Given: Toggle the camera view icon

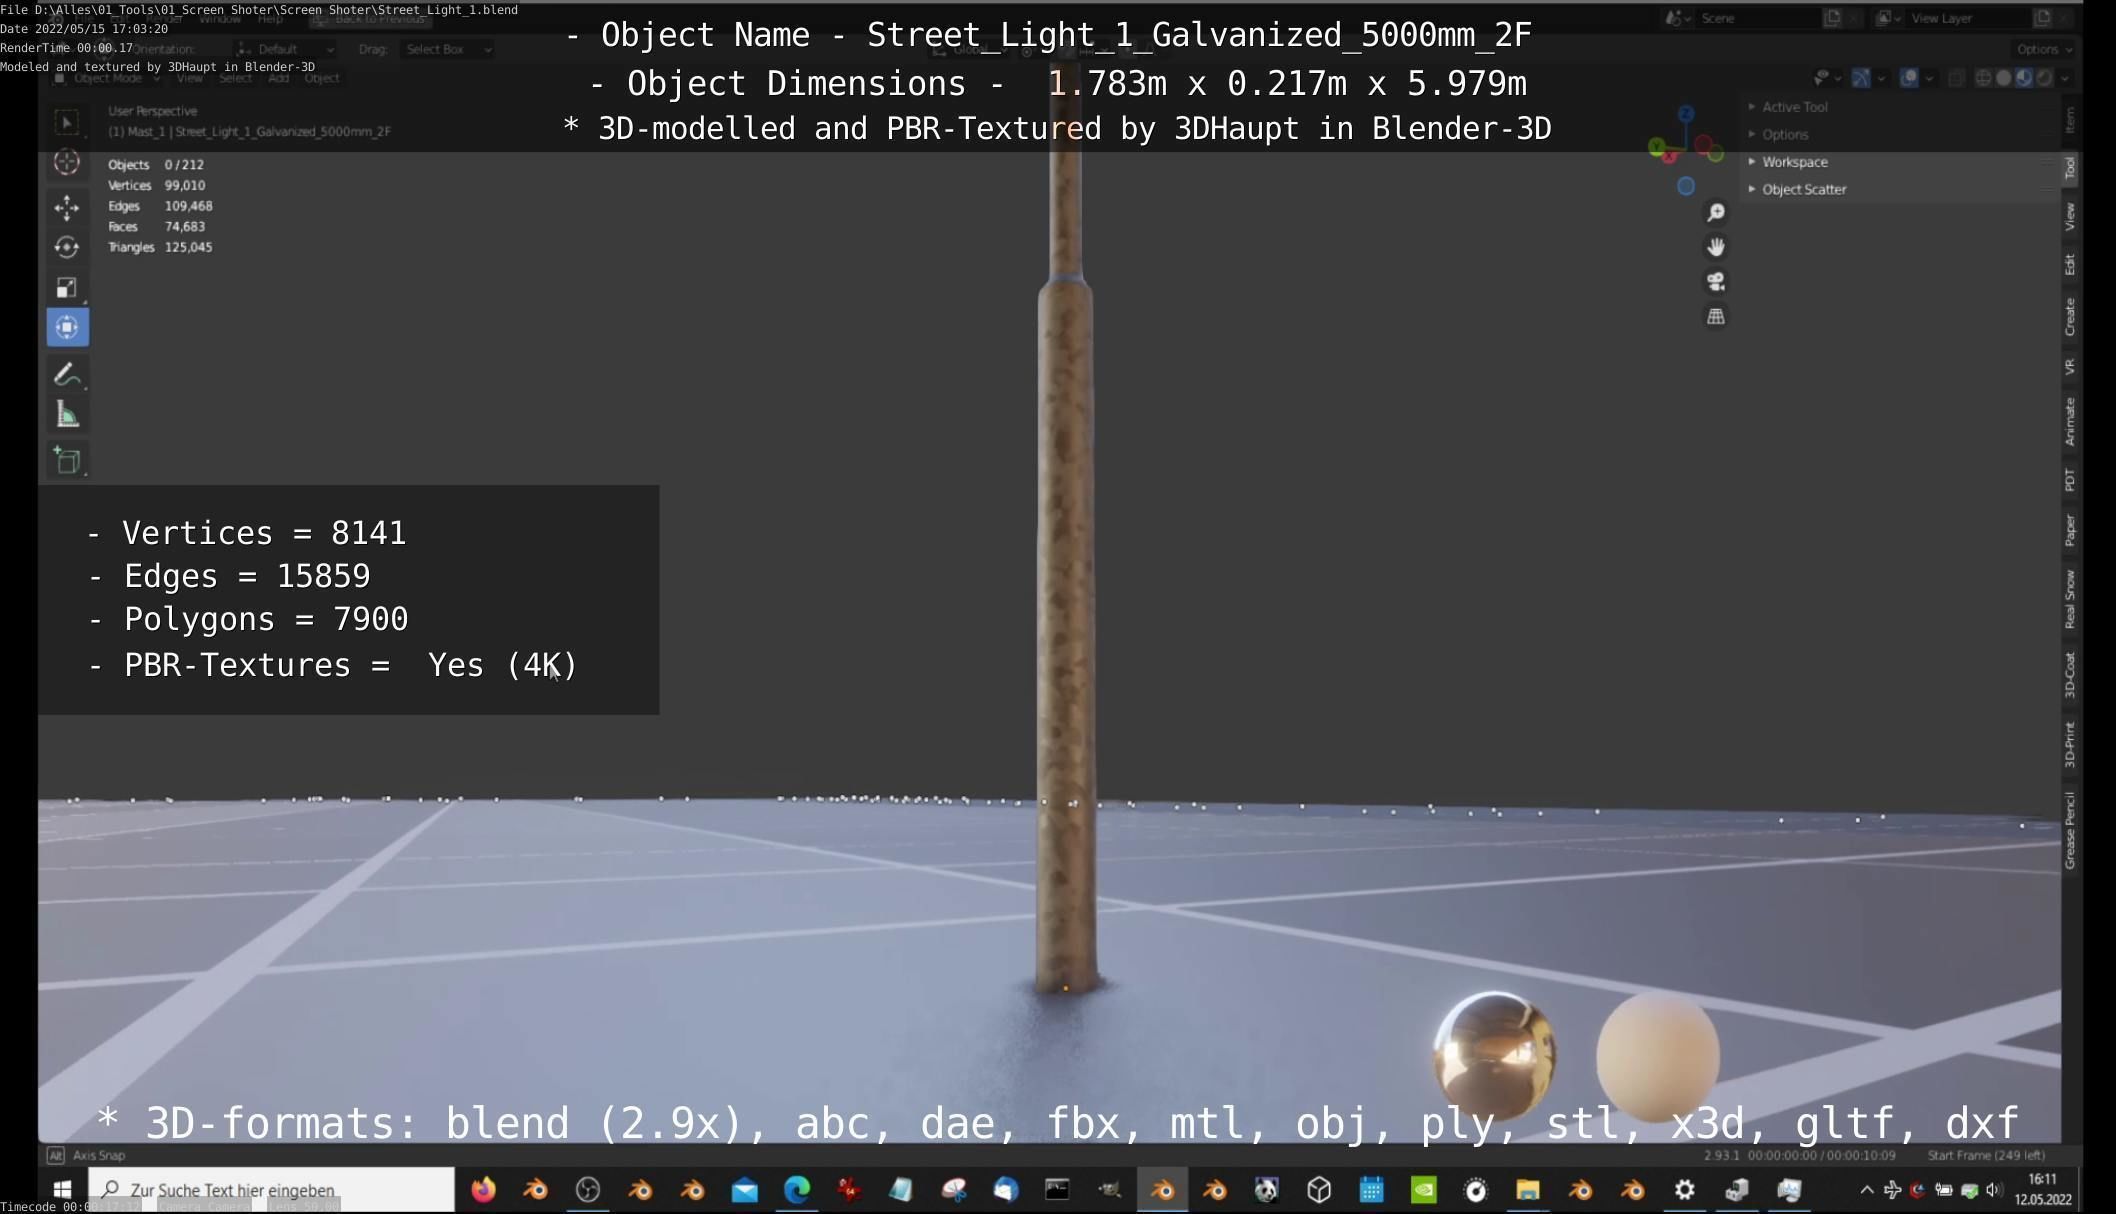Looking at the screenshot, I should pos(1716,282).
